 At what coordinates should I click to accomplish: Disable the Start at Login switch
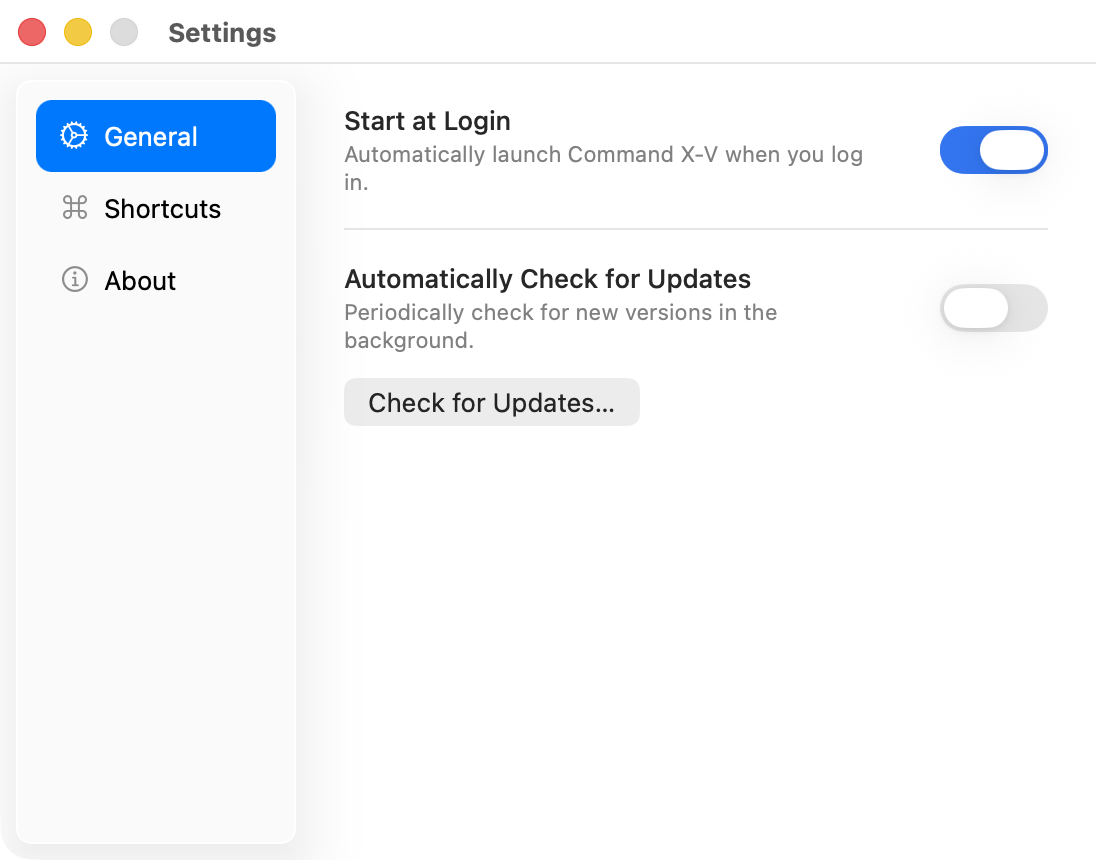(x=993, y=150)
